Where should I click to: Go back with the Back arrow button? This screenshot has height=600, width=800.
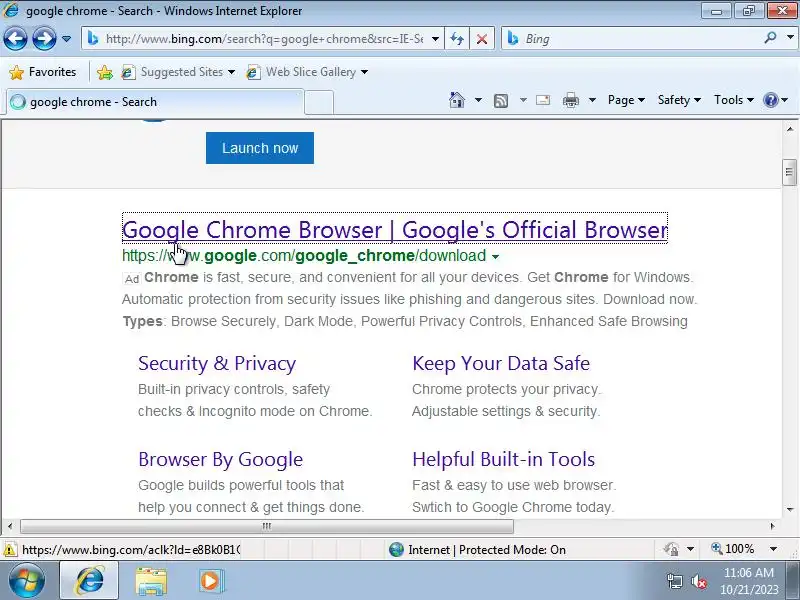click(15, 39)
